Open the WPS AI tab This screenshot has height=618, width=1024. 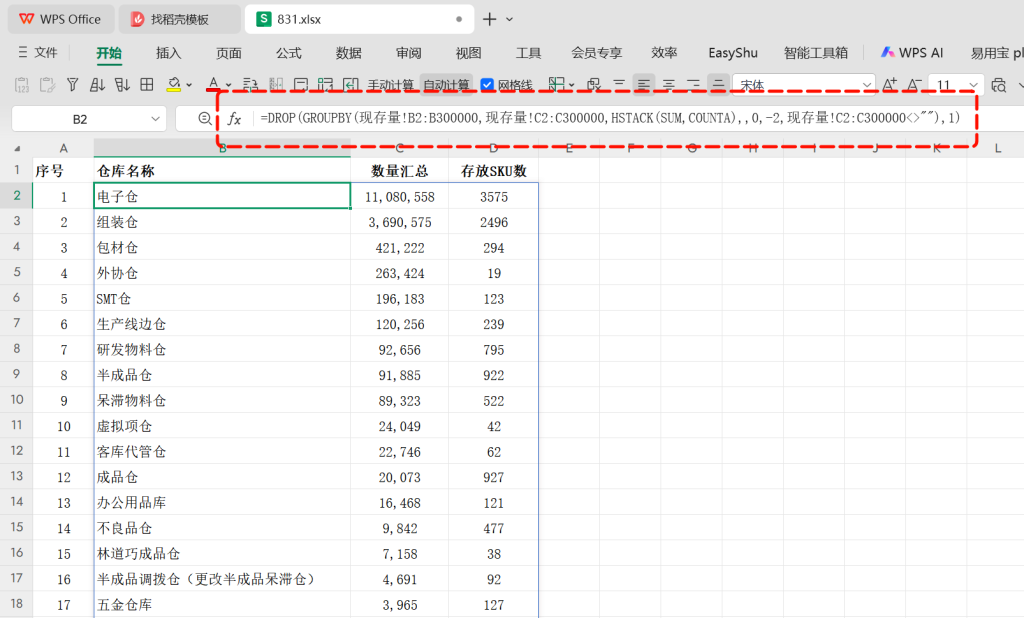[x=912, y=52]
